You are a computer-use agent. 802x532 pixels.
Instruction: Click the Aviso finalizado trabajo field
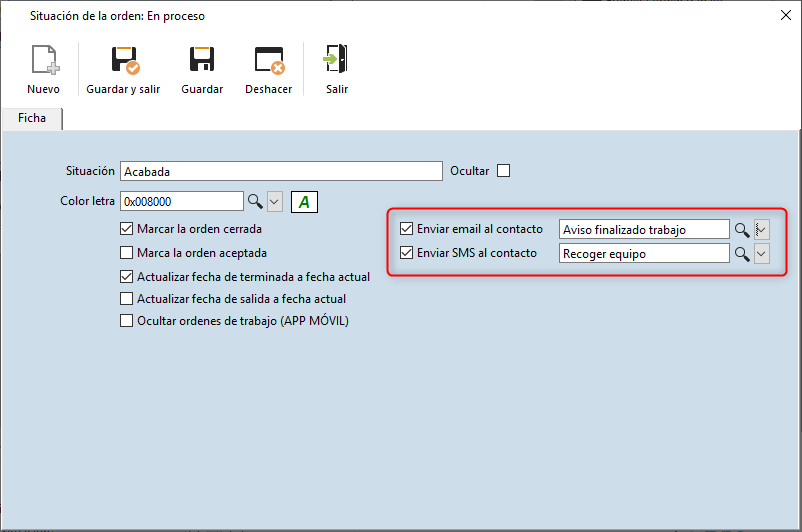click(x=644, y=230)
